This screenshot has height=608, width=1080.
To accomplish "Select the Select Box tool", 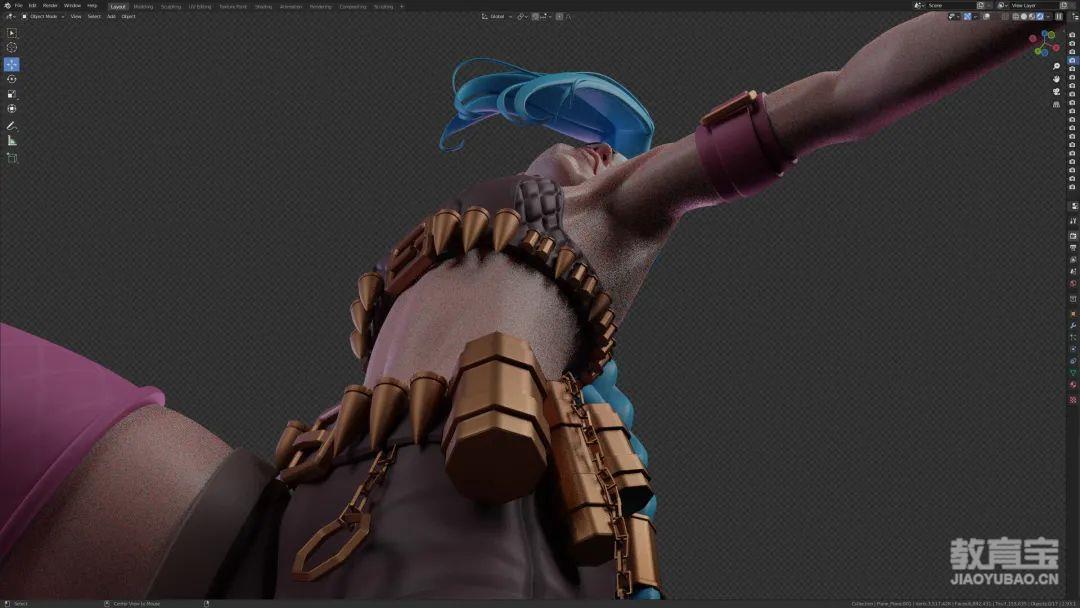I will (12, 32).
